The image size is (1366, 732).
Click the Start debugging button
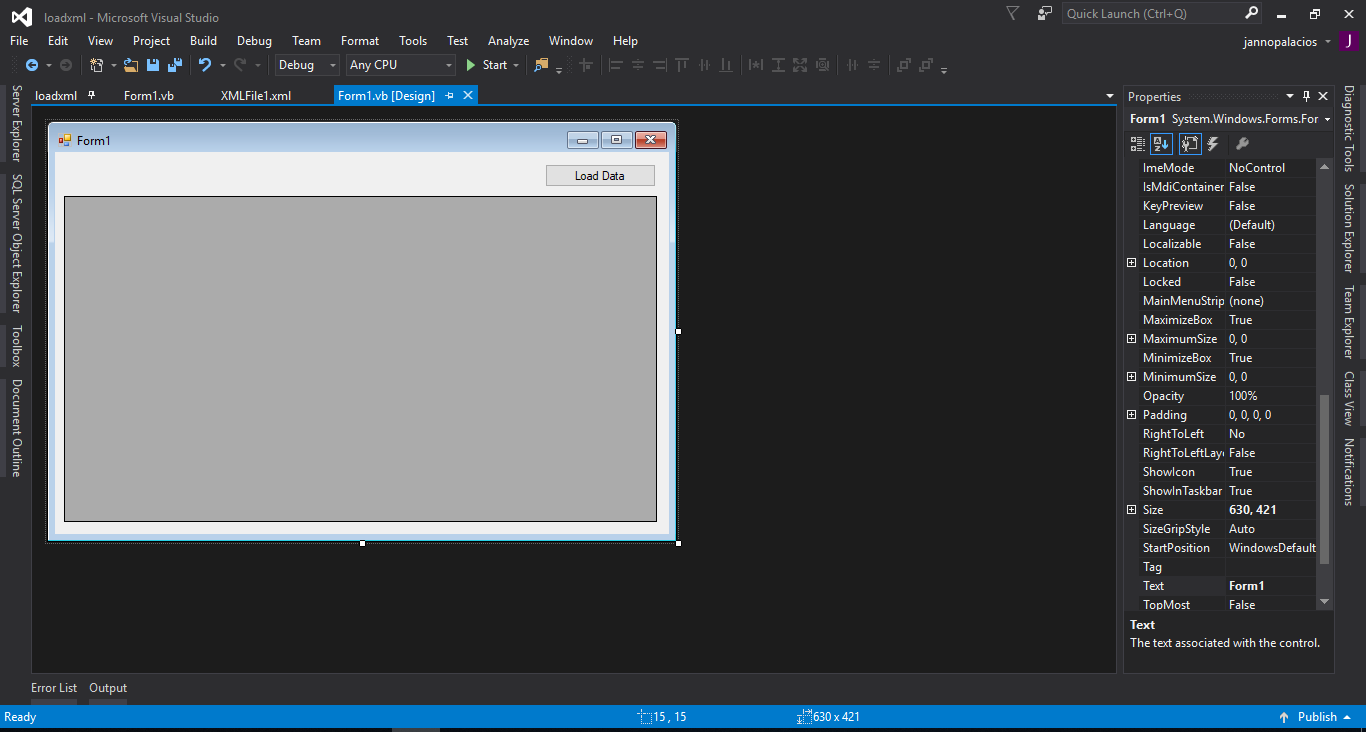[487, 65]
